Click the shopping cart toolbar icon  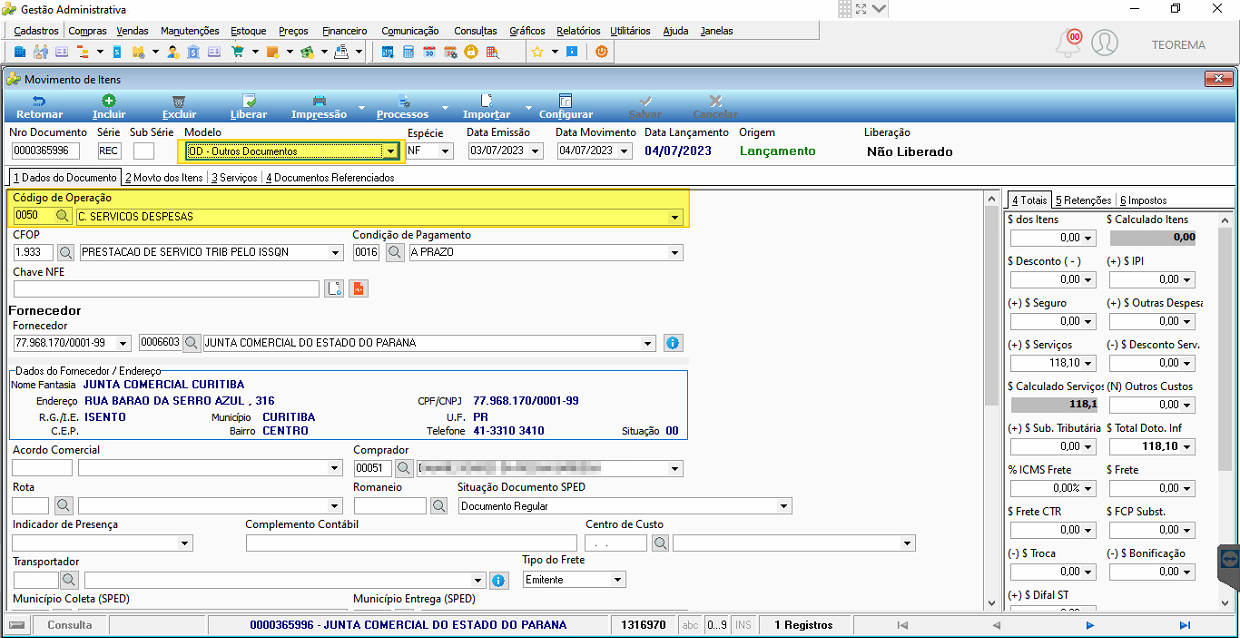239,51
